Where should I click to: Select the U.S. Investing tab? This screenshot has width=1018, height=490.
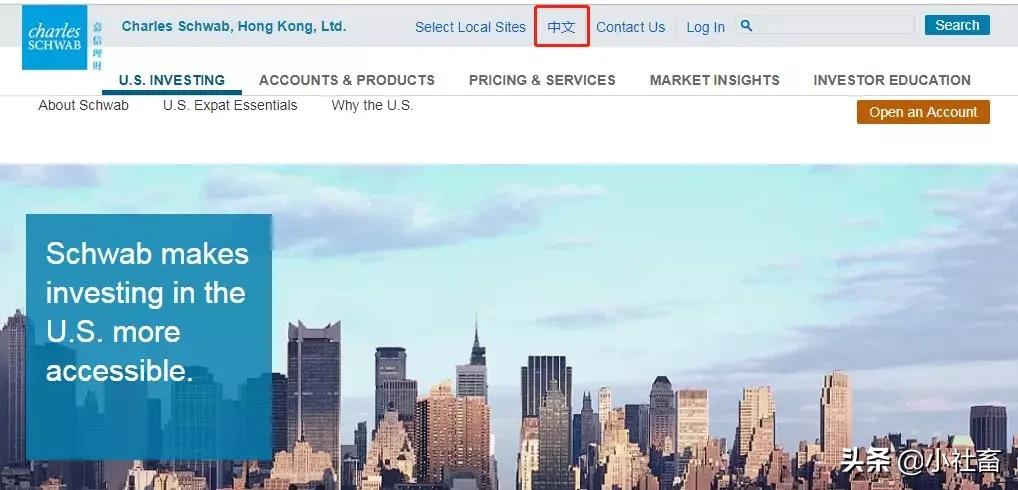(x=172, y=80)
